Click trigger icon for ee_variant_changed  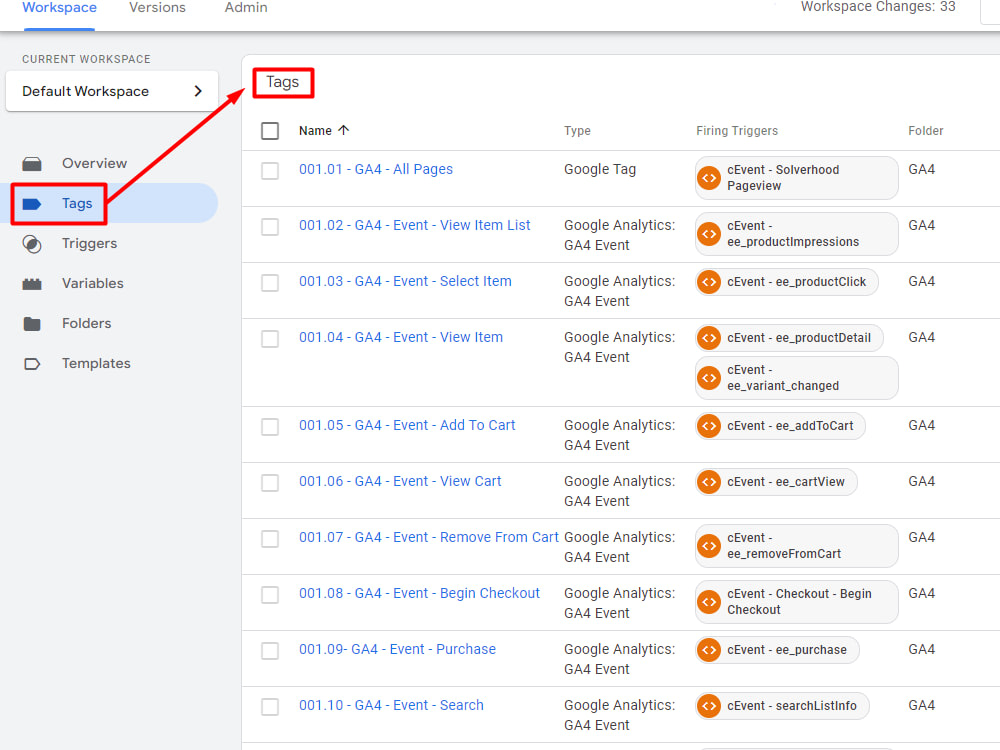709,378
